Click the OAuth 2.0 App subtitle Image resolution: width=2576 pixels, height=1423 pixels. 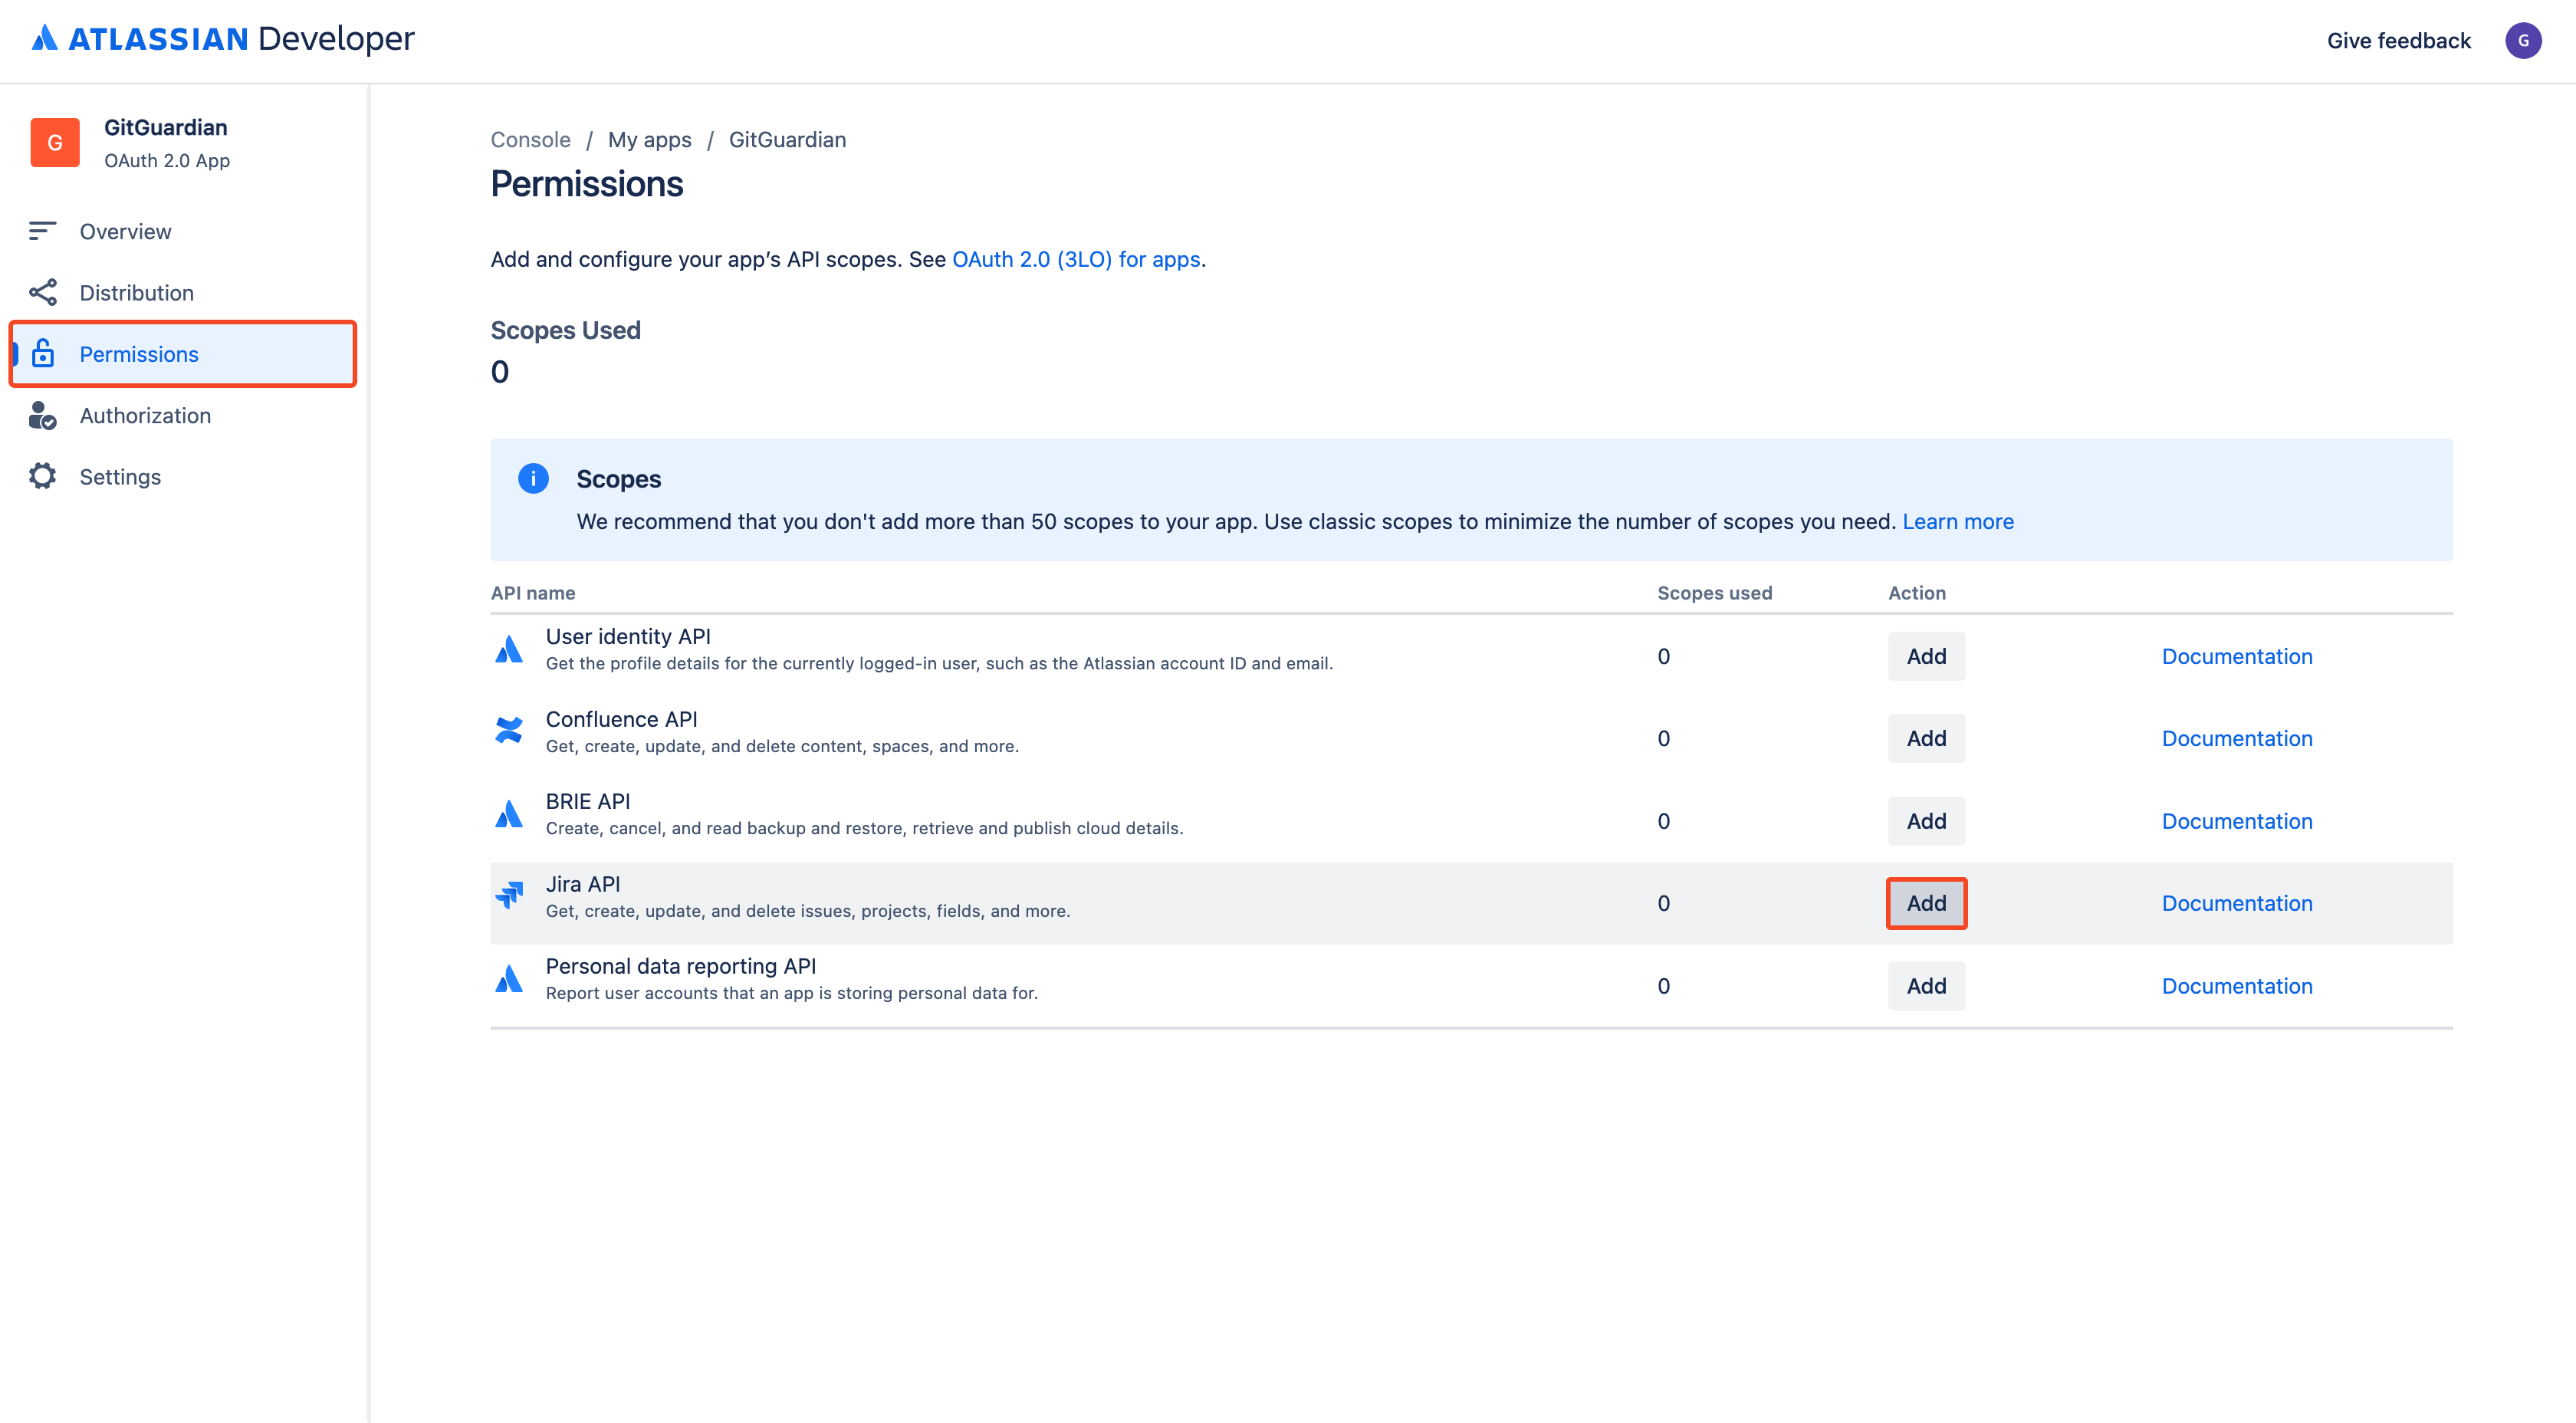(x=167, y=160)
